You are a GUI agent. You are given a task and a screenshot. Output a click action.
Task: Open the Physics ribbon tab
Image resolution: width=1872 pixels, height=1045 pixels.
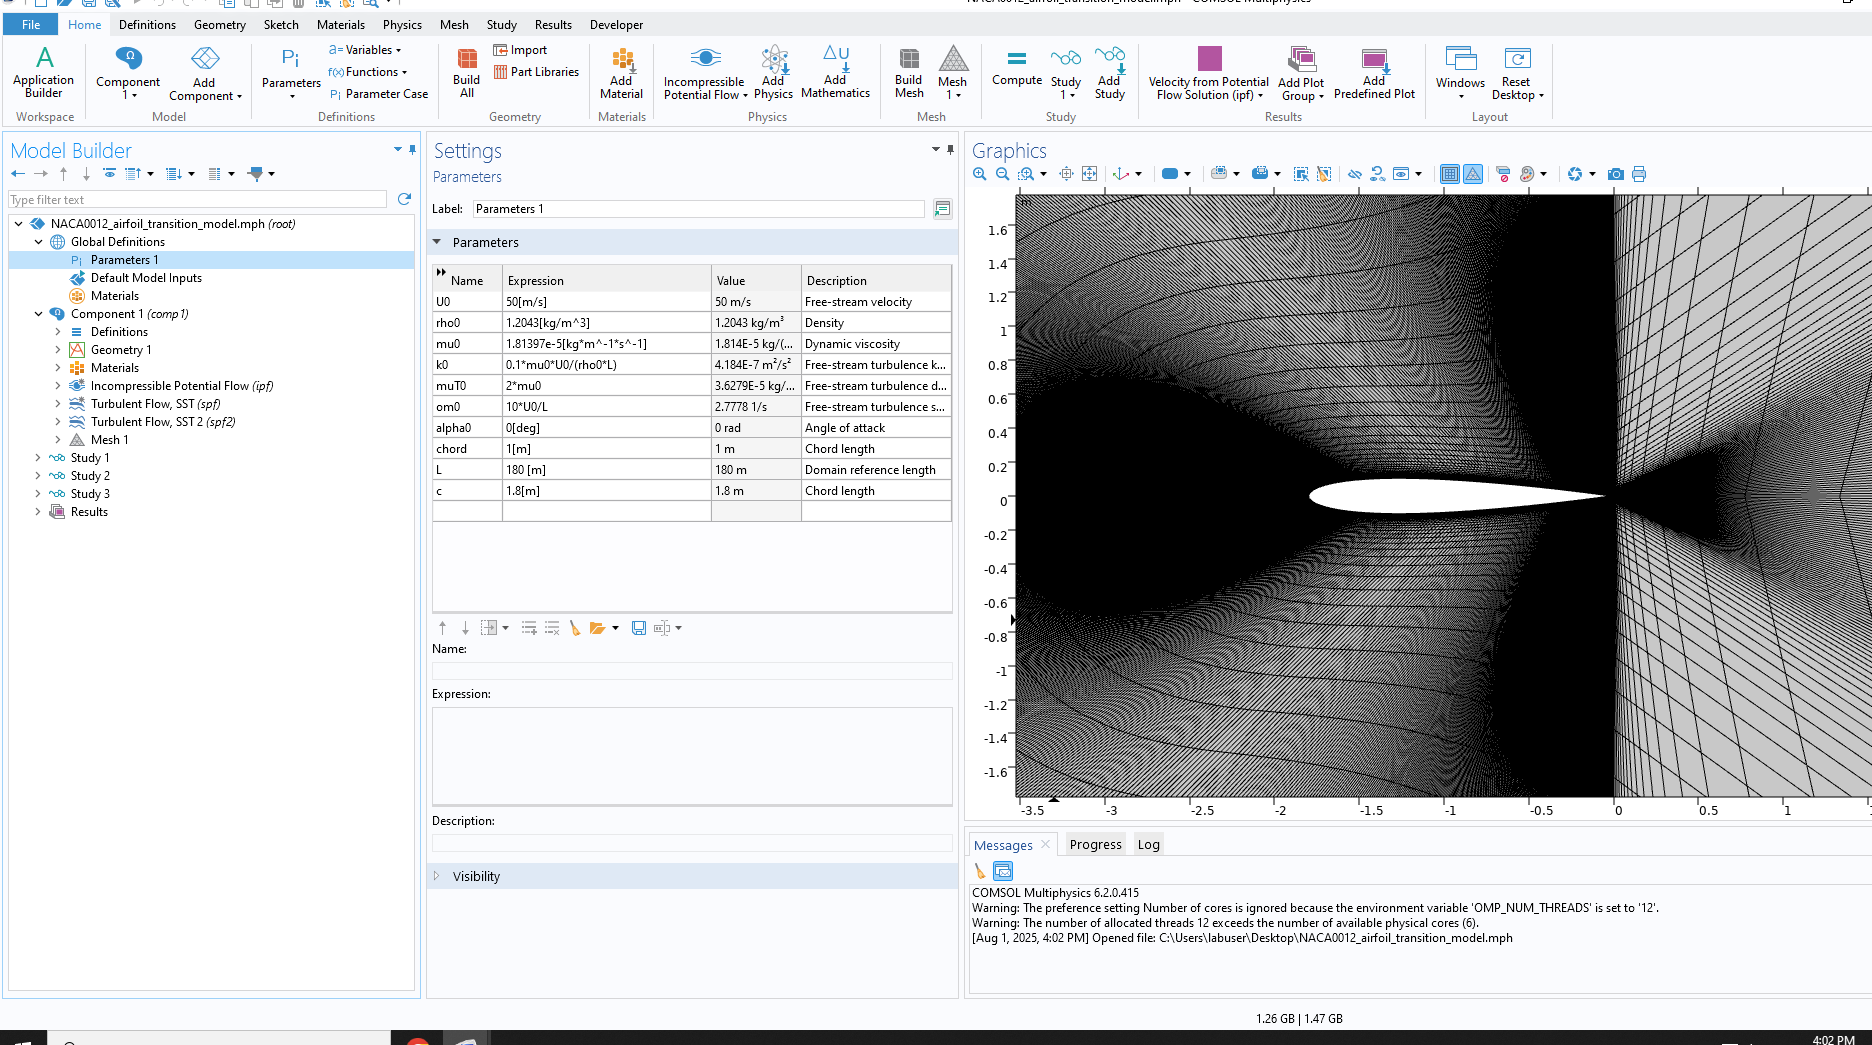tap(402, 25)
